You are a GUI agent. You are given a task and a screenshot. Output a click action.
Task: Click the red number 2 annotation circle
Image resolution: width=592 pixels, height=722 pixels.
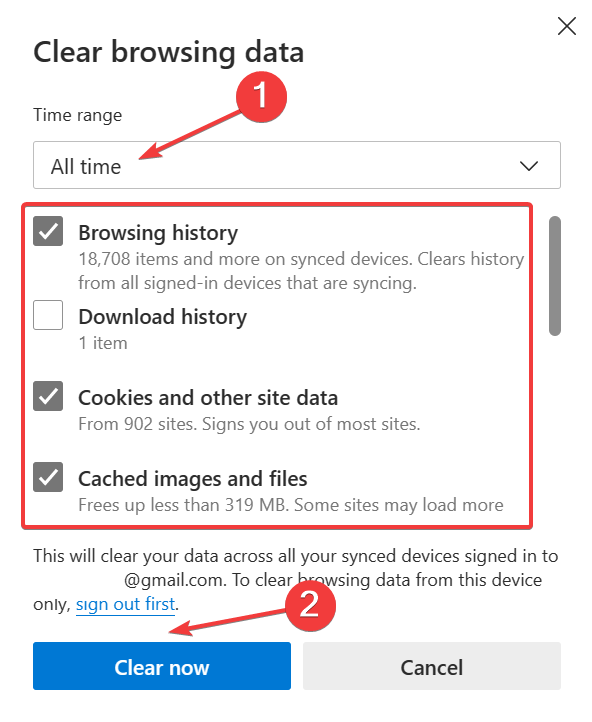(310, 605)
